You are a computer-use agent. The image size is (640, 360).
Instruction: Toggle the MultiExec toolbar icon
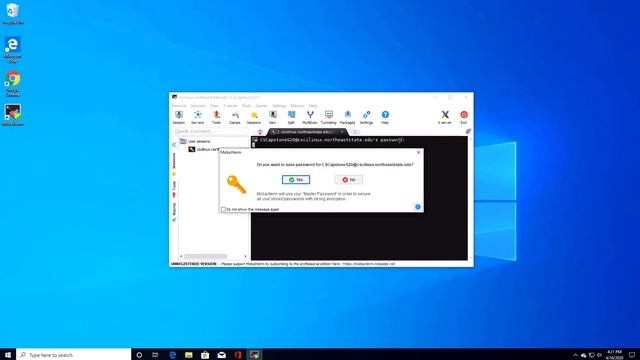tap(310, 117)
